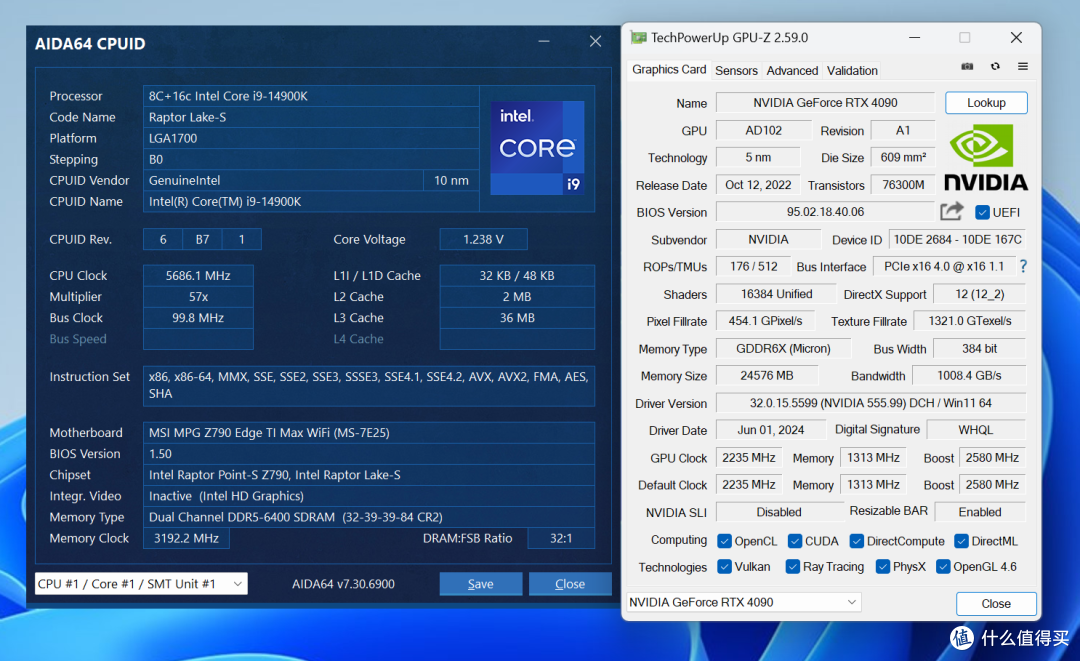
Task: Click the GPU-Z title bar app icon
Action: pyautogui.click(x=638, y=37)
